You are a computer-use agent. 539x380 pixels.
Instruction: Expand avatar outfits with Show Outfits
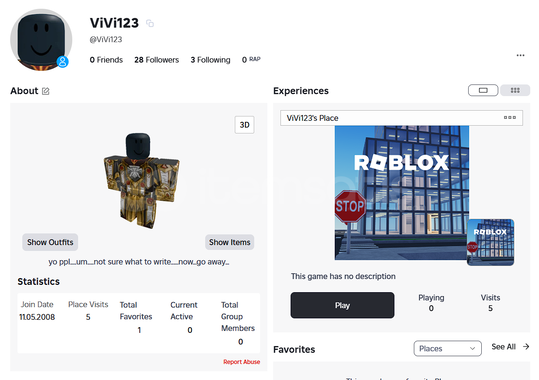(50, 242)
